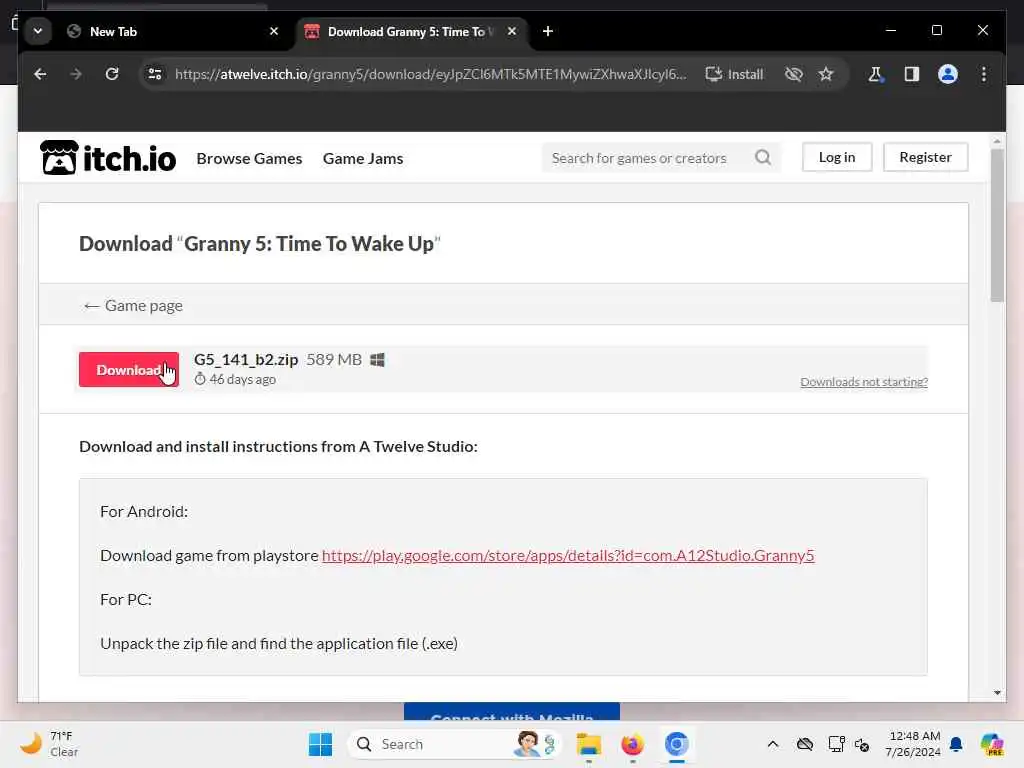The height and width of the screenshot is (768, 1024).
Task: Click the crossed-out eye tracking protection icon
Action: (793, 74)
